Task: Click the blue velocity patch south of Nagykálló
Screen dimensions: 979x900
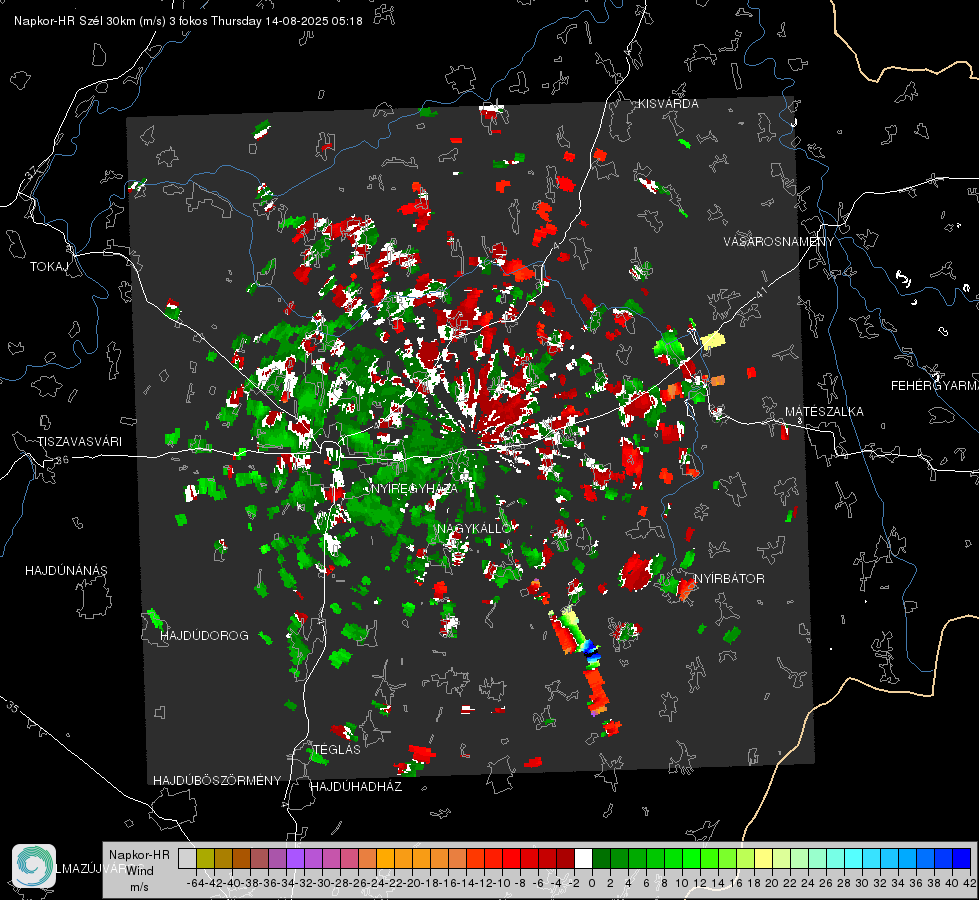Action: click(591, 652)
